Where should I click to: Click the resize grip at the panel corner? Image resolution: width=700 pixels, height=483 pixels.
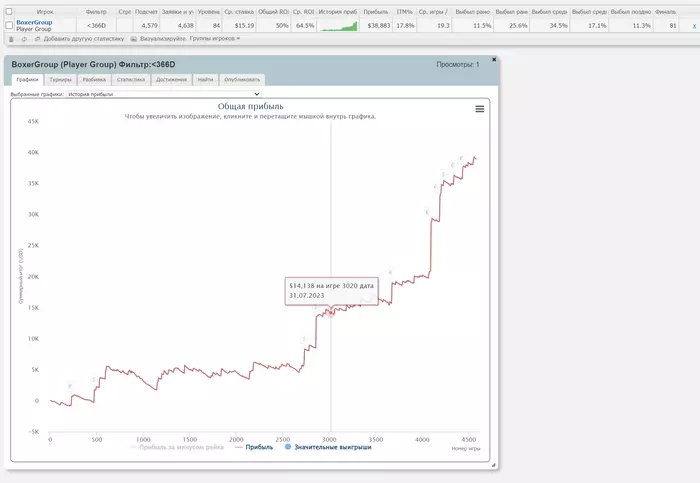[494, 465]
